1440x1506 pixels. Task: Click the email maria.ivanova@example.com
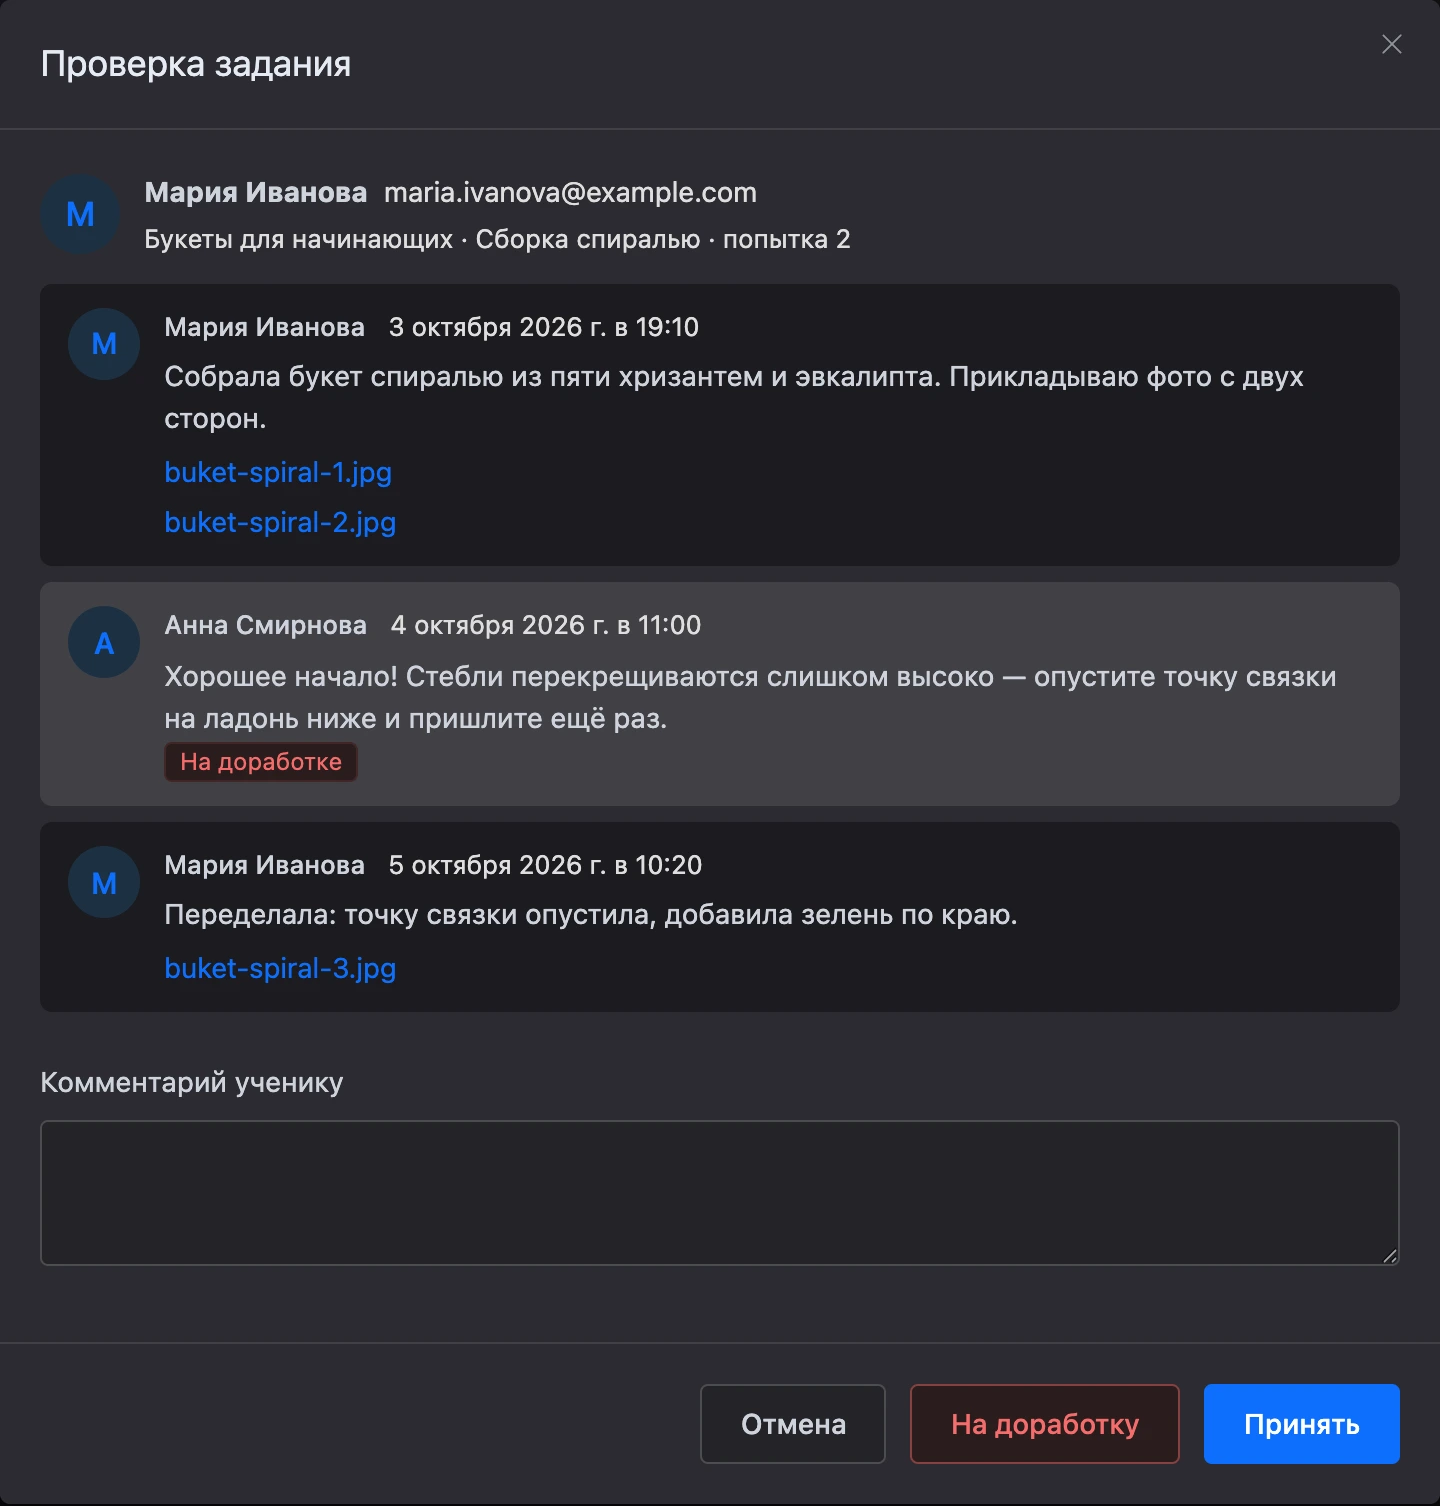point(570,192)
